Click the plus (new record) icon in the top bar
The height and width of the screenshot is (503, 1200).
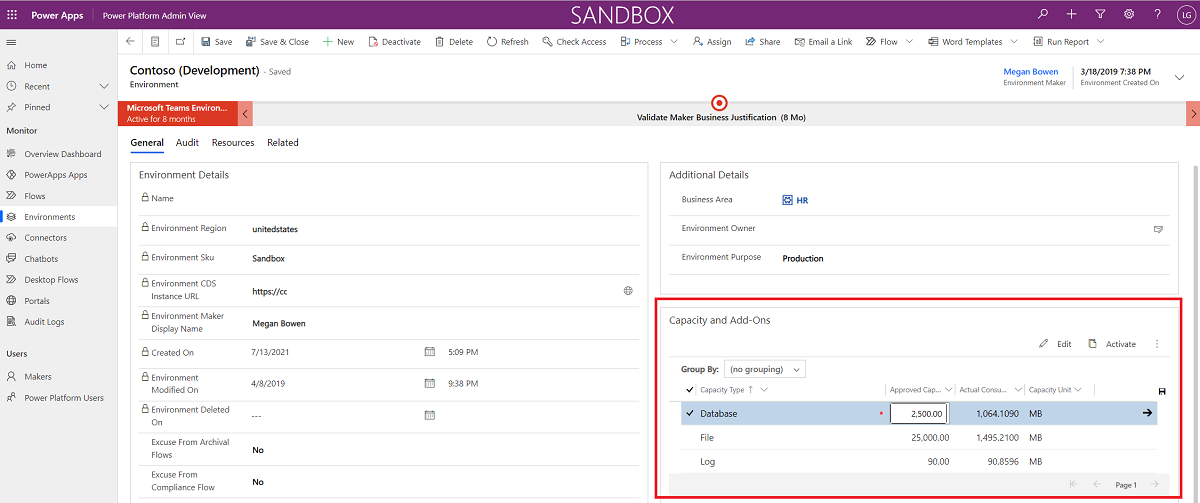pyautogui.click(x=1071, y=14)
